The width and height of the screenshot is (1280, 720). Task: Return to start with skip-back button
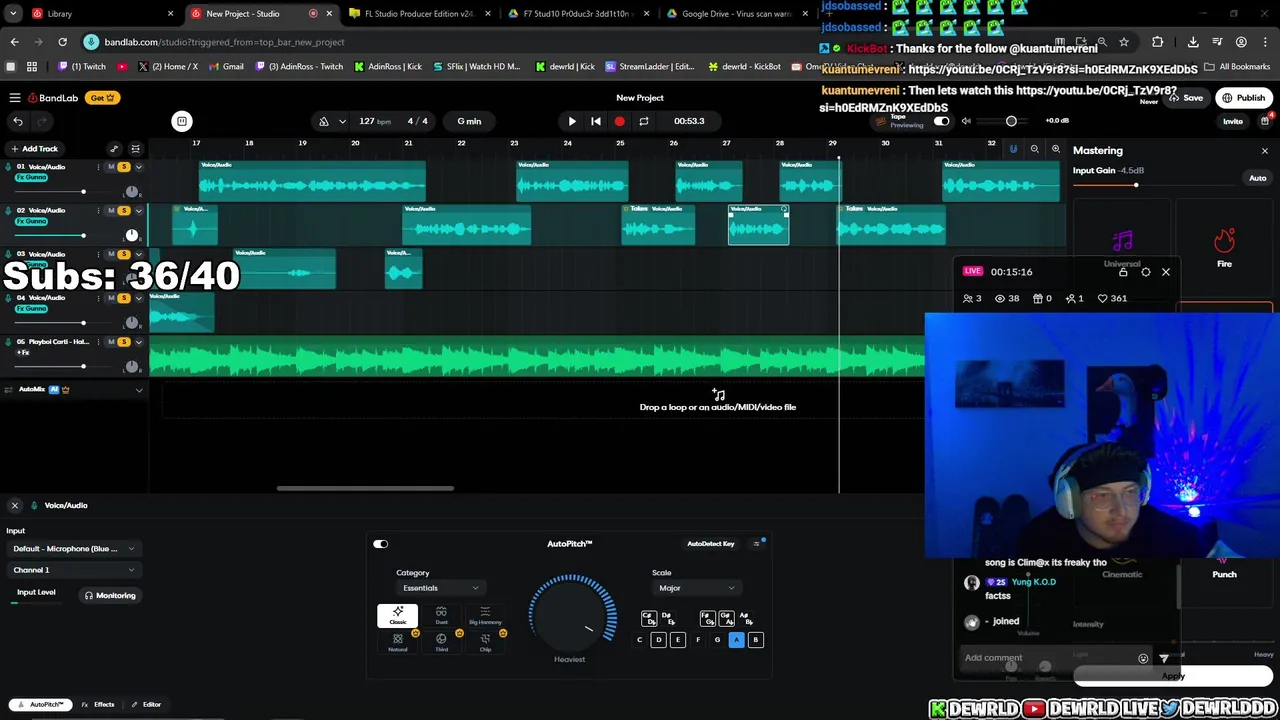click(596, 121)
